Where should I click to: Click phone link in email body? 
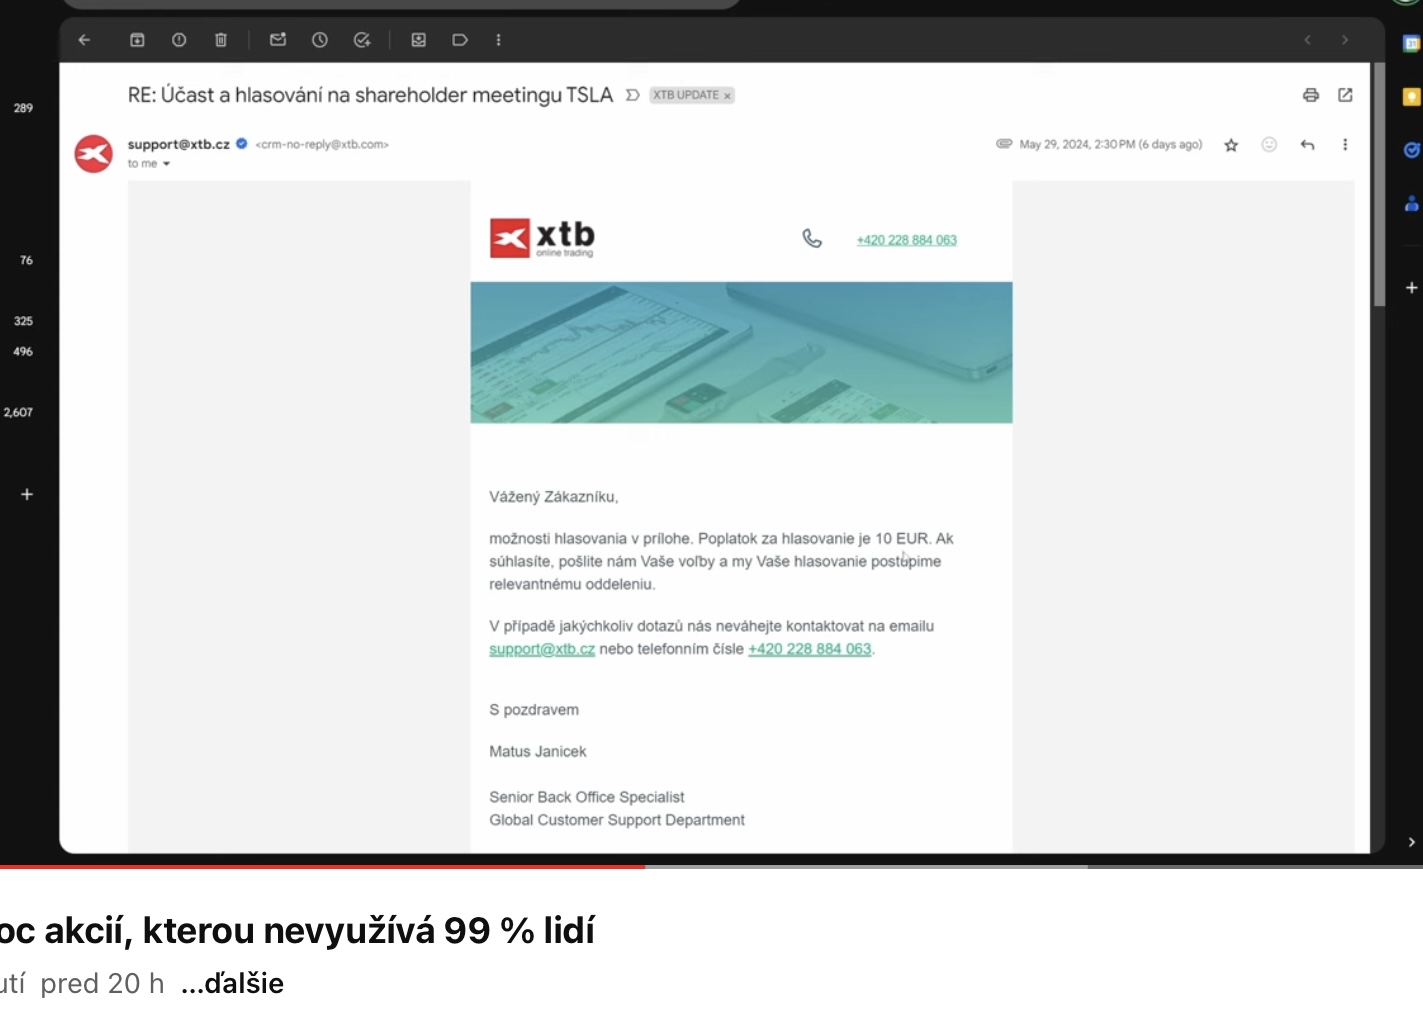coord(810,649)
